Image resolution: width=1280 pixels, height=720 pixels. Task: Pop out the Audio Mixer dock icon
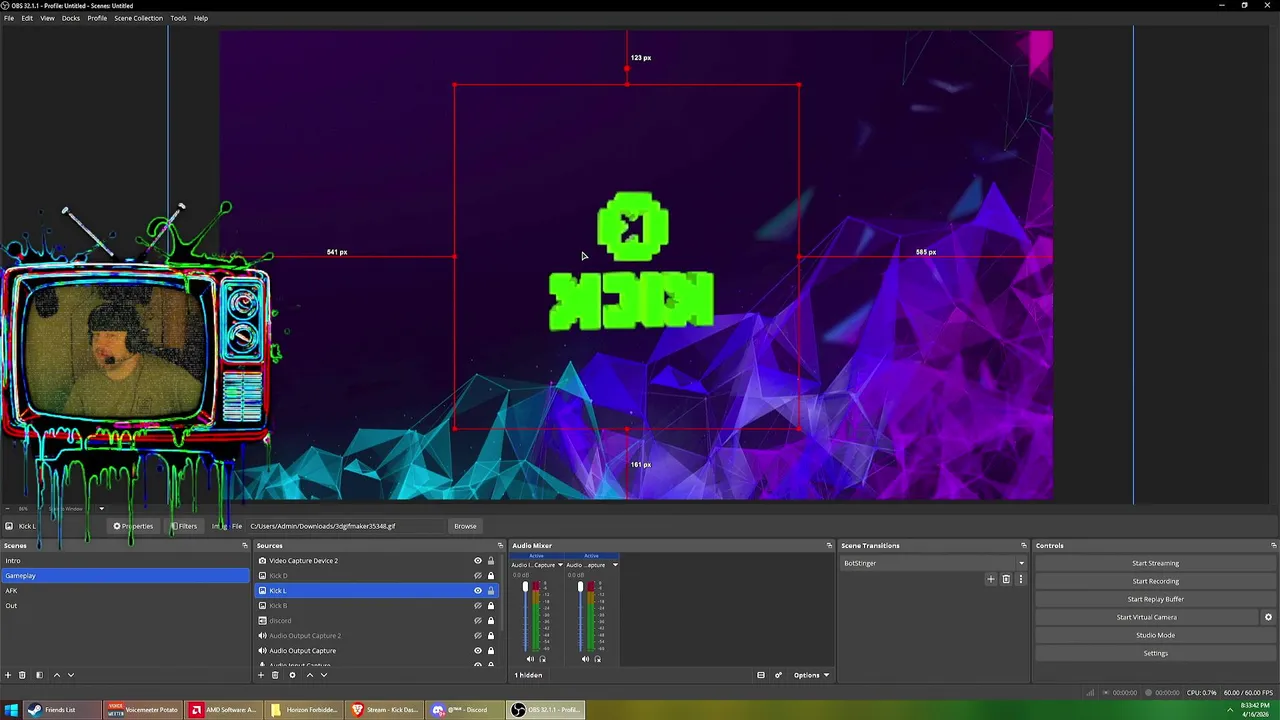click(x=829, y=546)
